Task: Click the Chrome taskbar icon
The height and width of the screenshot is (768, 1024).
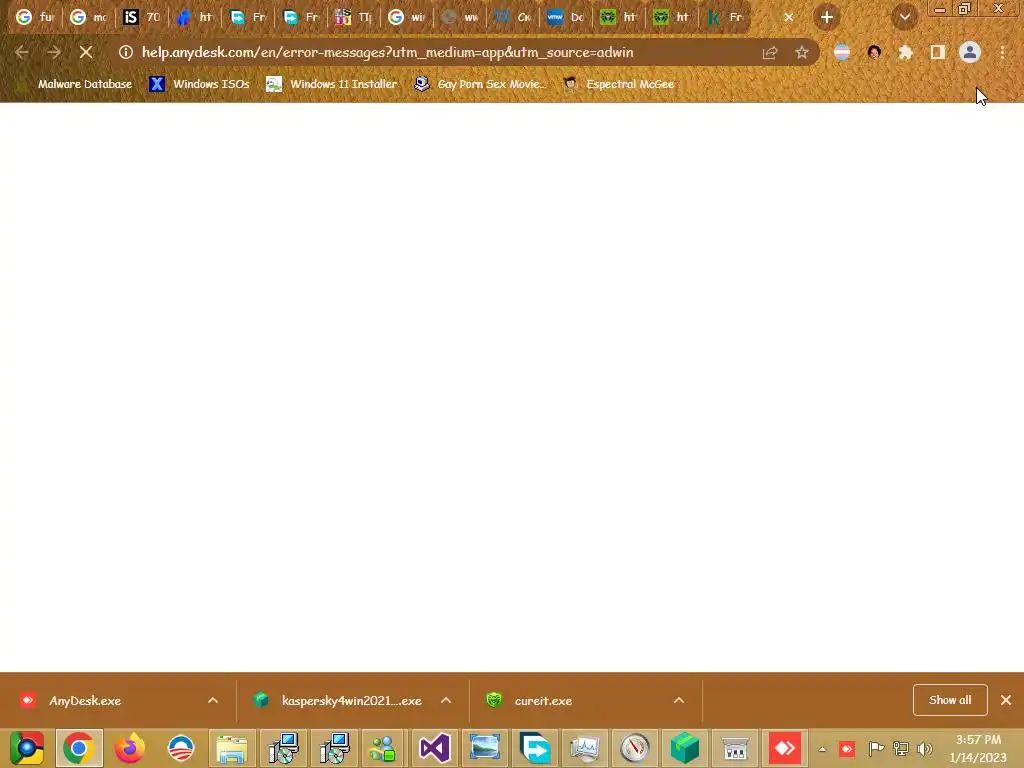Action: 78,748
